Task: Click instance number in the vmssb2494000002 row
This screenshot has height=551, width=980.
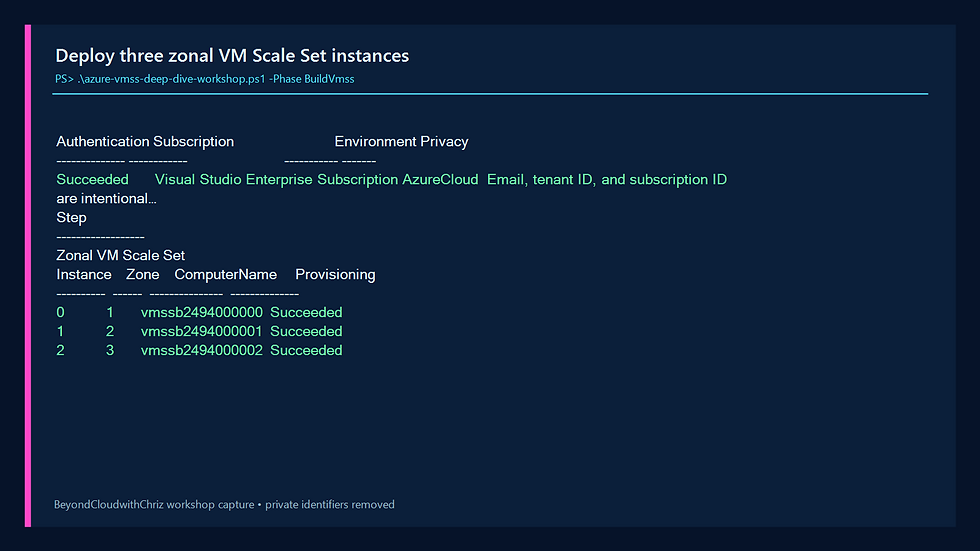Action: point(61,350)
